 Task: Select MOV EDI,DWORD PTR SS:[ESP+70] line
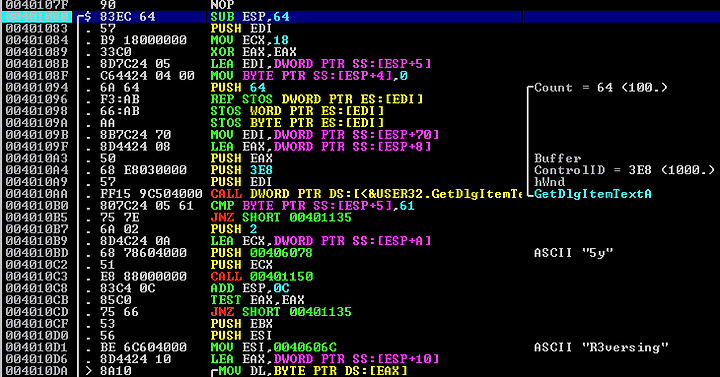pyautogui.click(x=325, y=135)
